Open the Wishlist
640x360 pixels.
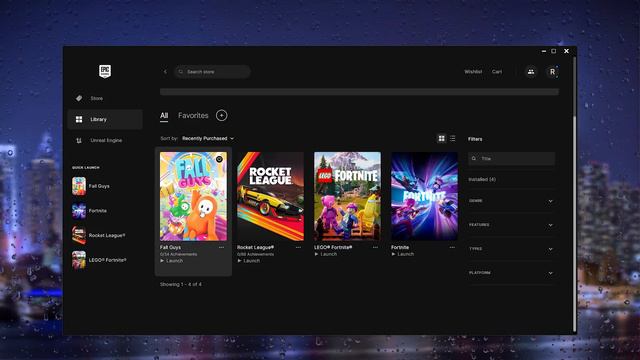[473, 72]
